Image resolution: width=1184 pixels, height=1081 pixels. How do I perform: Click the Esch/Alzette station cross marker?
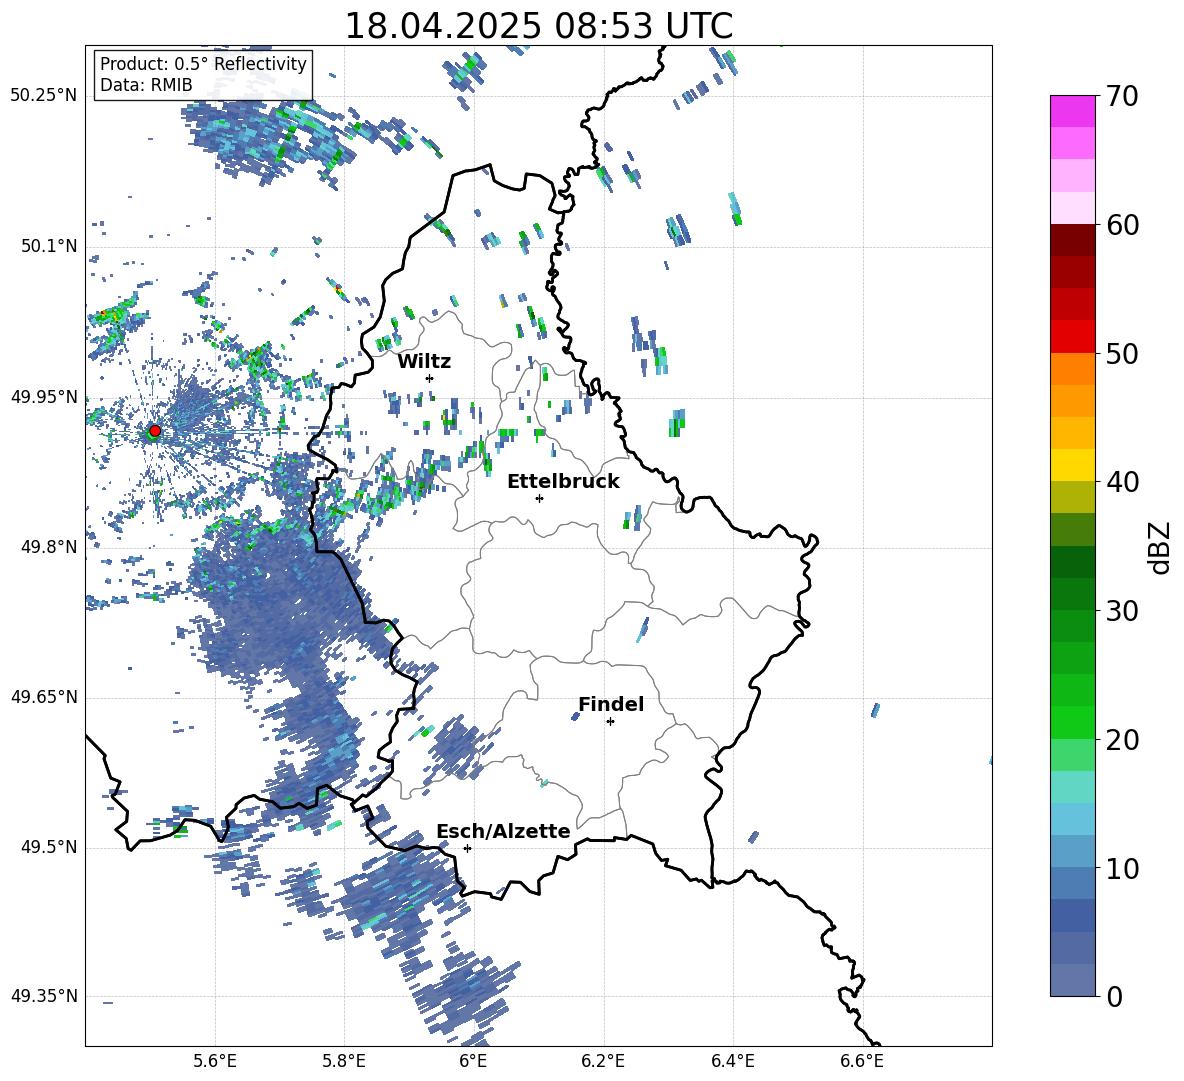pos(467,848)
